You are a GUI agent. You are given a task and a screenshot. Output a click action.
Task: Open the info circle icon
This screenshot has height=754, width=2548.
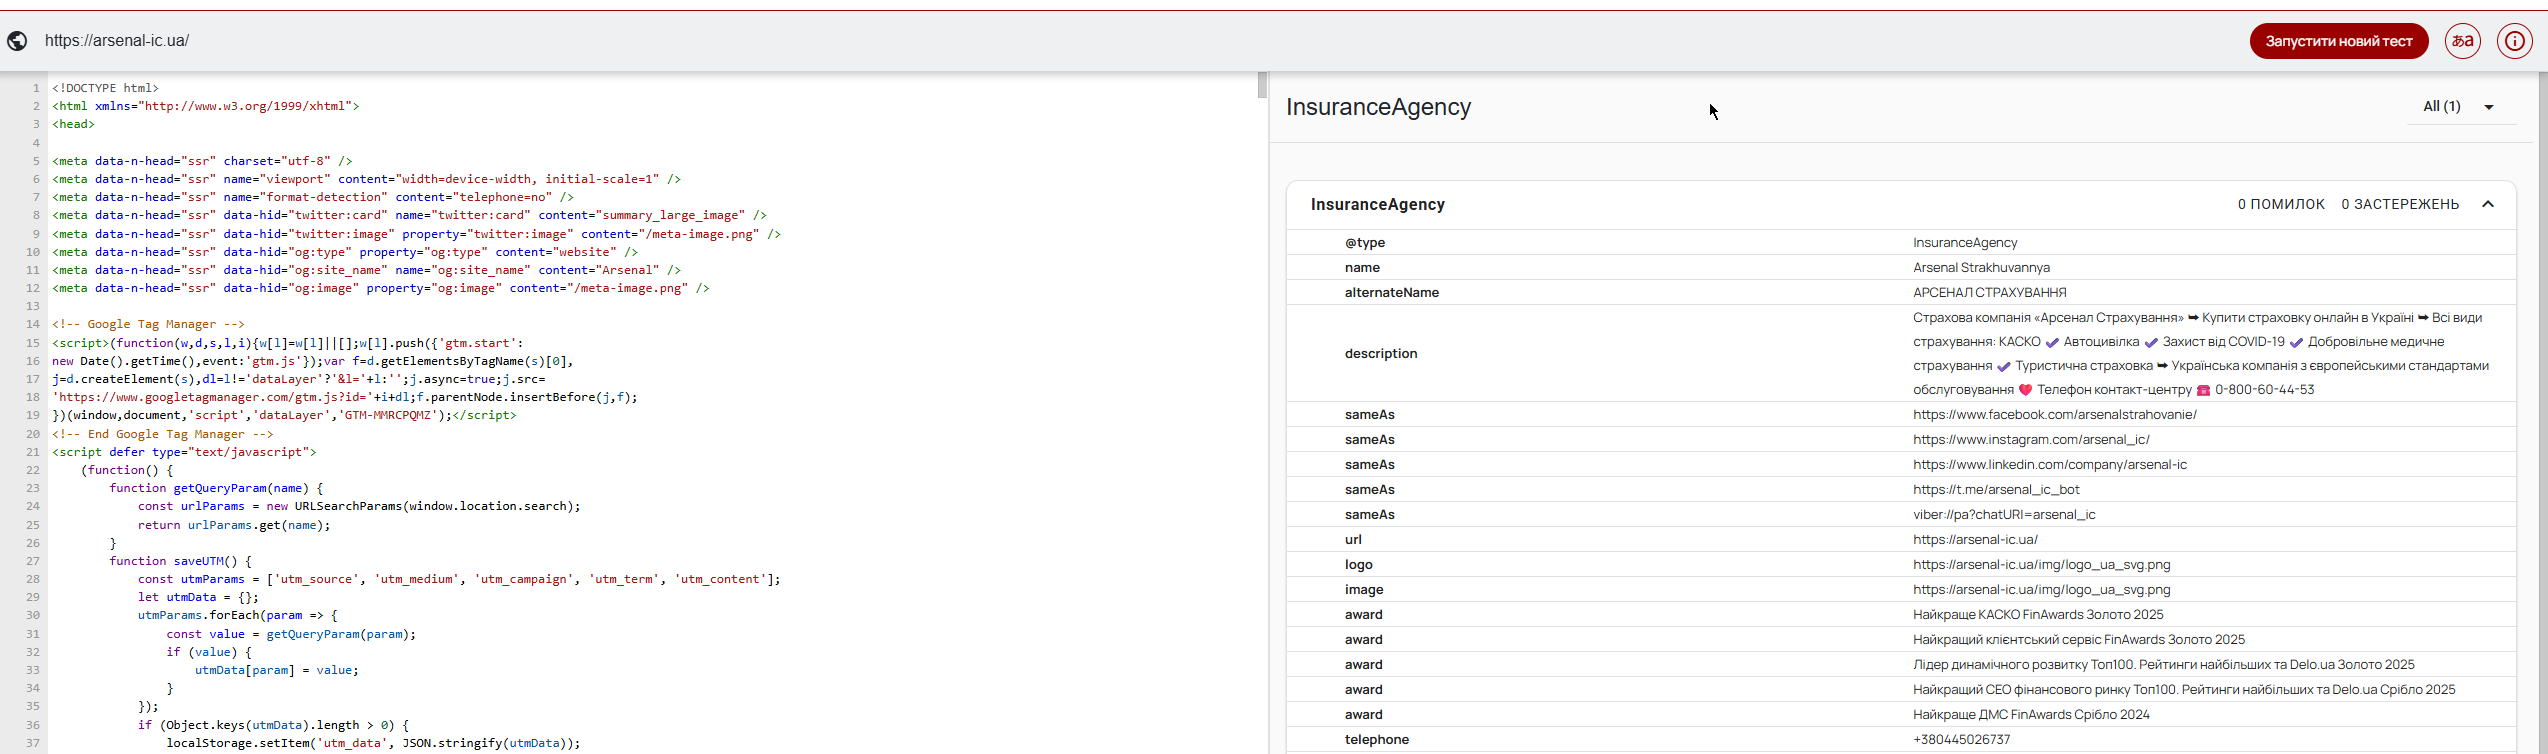(x=2515, y=41)
